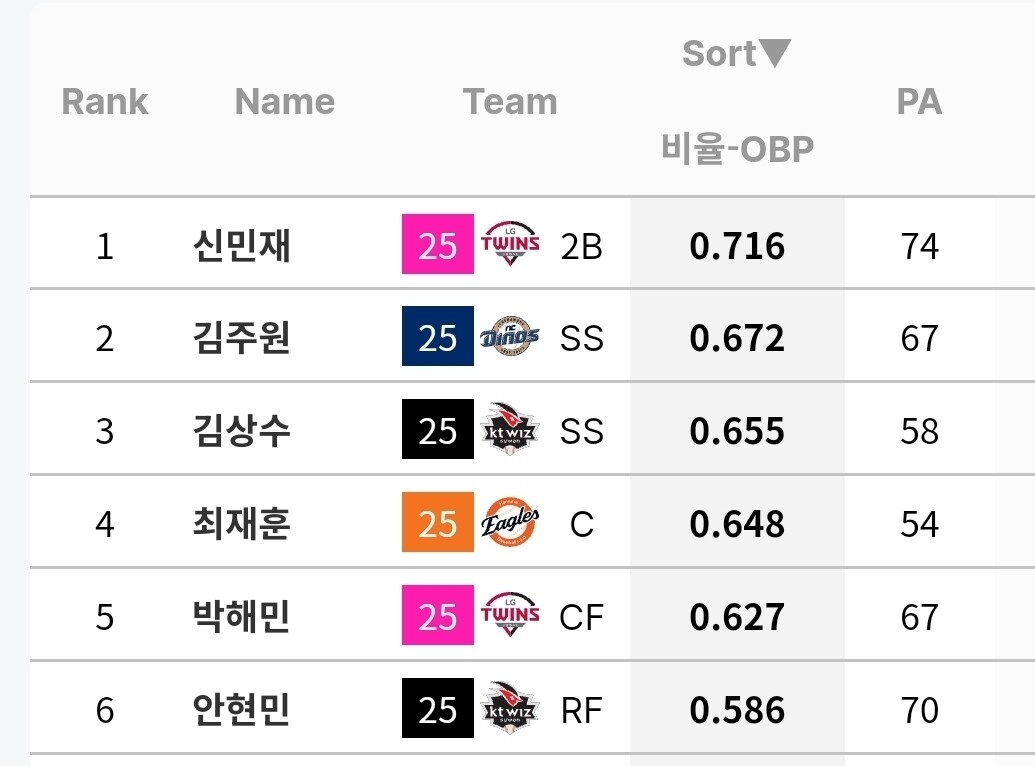Open player 김주원 profile link
The width and height of the screenshot is (1035, 766).
point(241,338)
